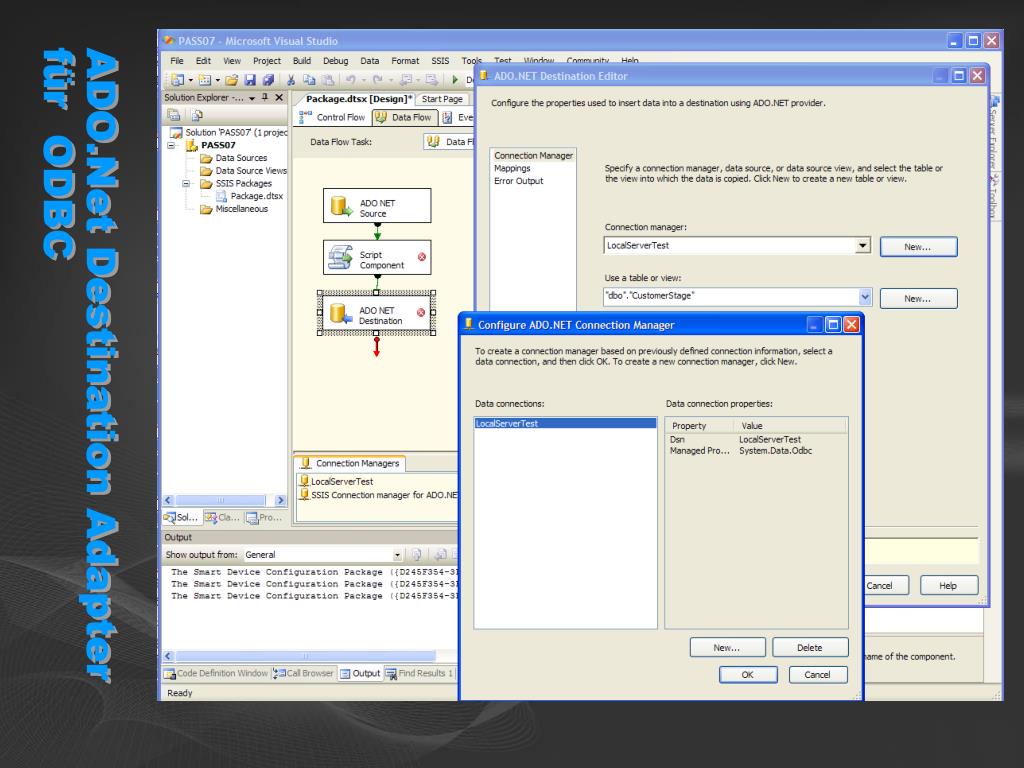Click Cancel in Configure ADO.NET Connection Manager
1024x768 pixels.
point(818,675)
